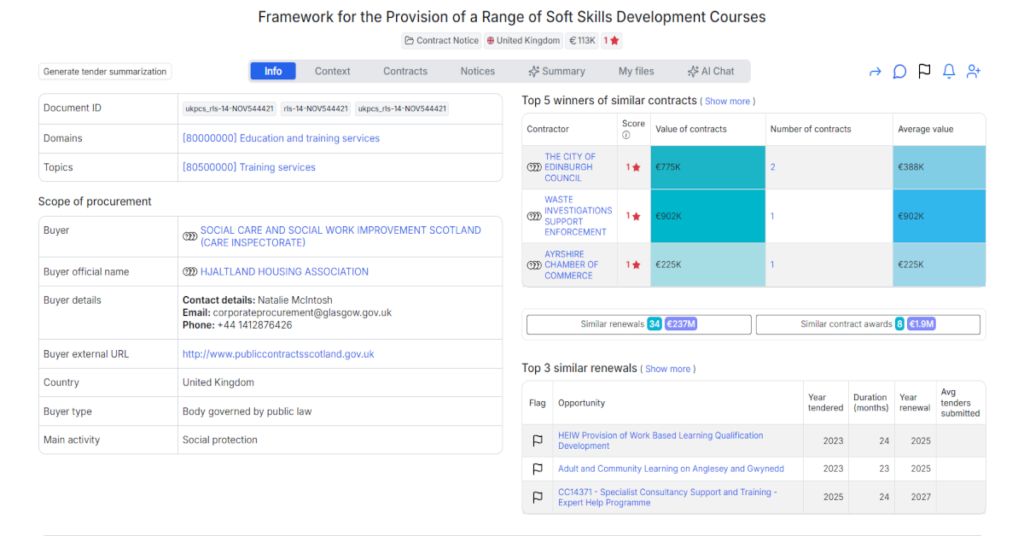This screenshot has height=536, width=1024.
Task: Click the icon next to Social Care buyer name
Action: click(189, 236)
